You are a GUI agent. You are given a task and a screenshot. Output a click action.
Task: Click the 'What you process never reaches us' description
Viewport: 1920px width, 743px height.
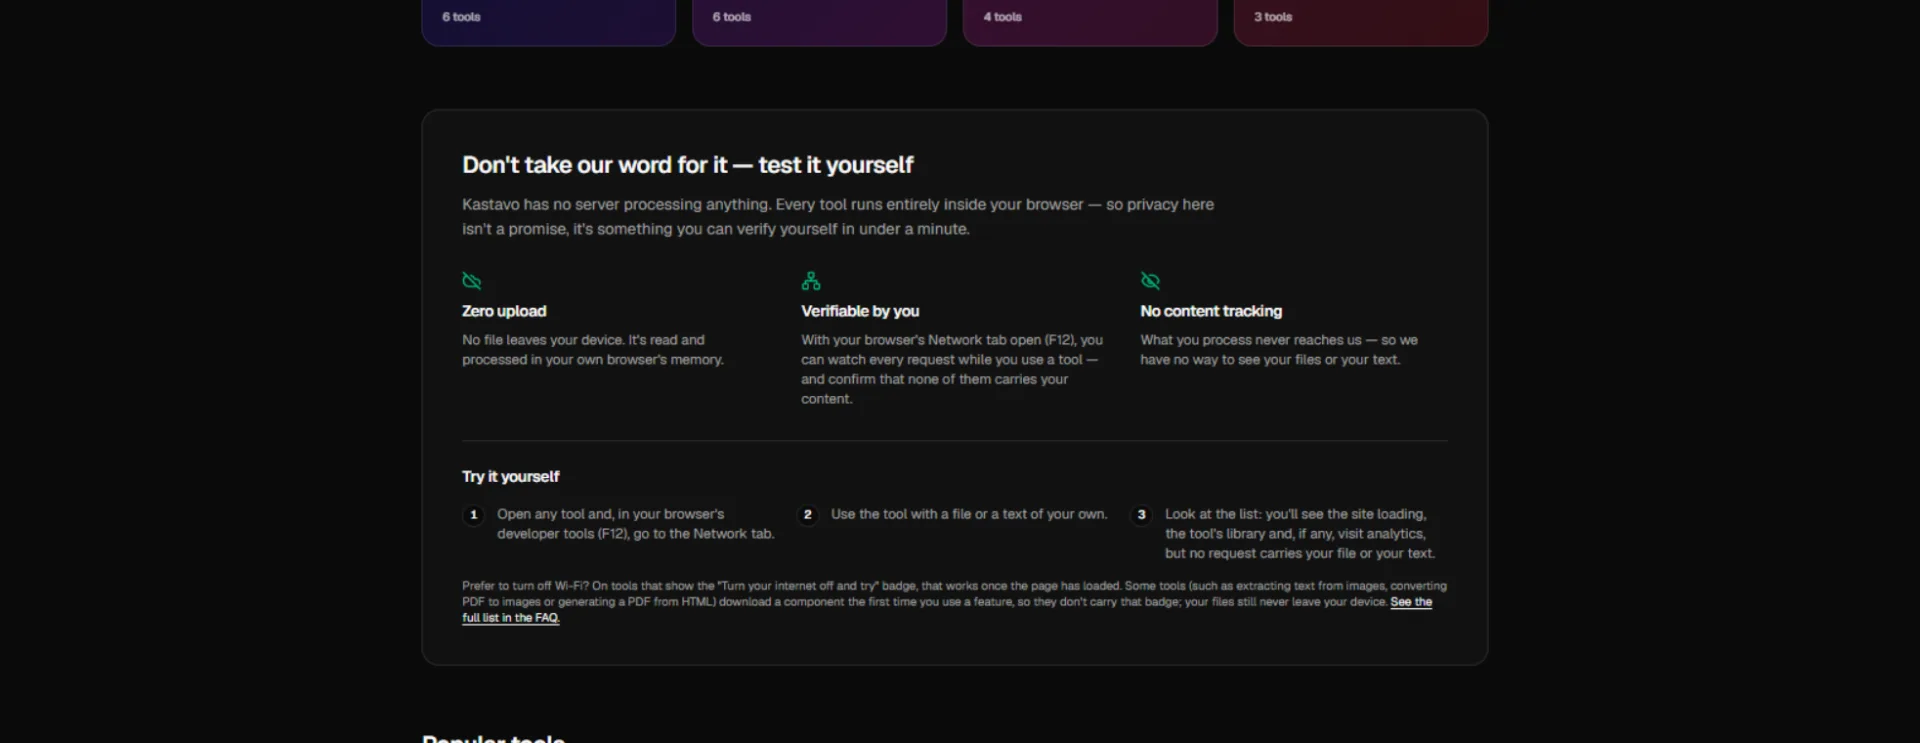click(x=1279, y=350)
